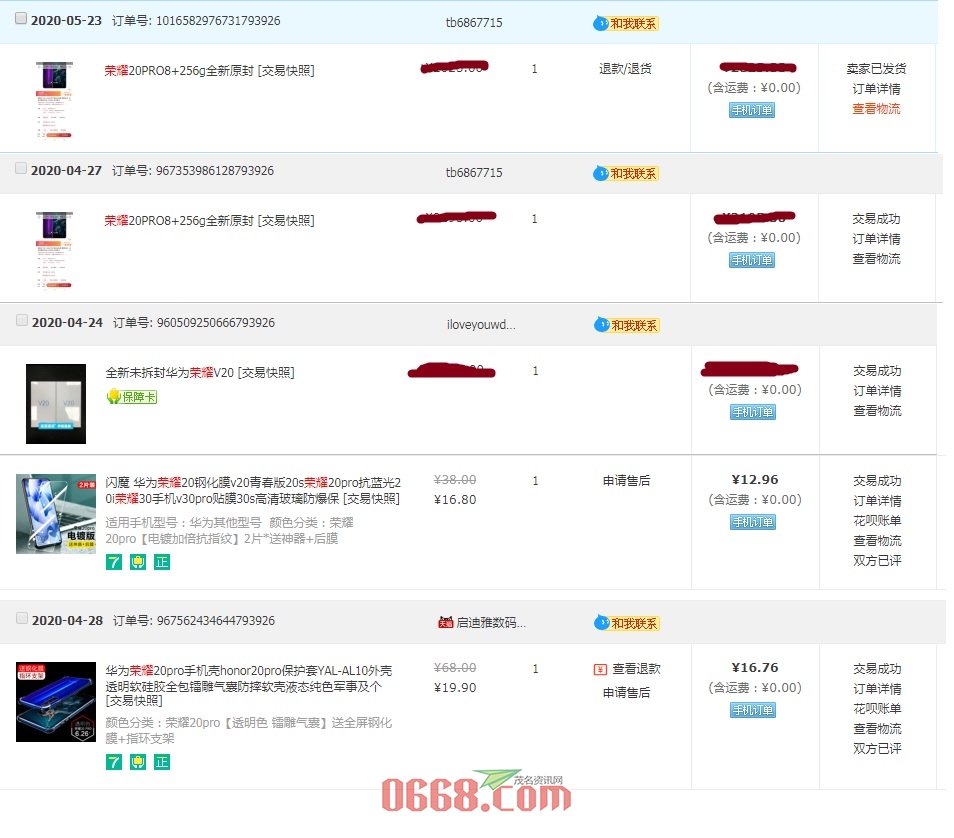Tick the checkbox for the 2020-04-27 order
Screen dimensions: 954x838
coord(21,168)
